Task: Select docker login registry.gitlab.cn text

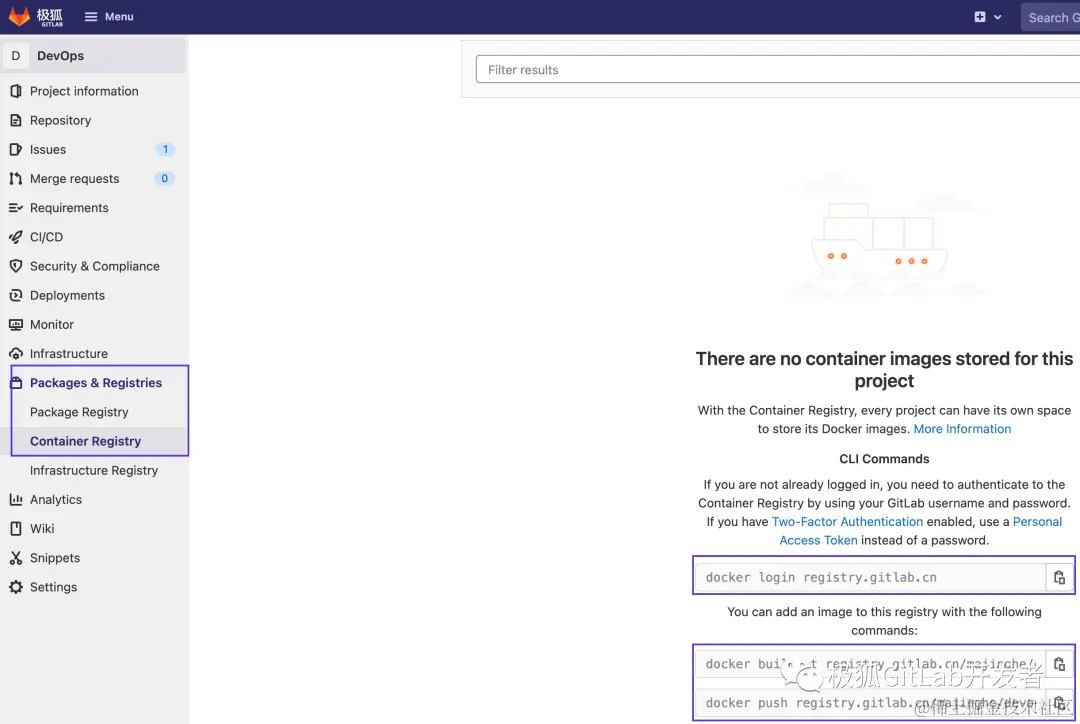Action: coord(821,577)
